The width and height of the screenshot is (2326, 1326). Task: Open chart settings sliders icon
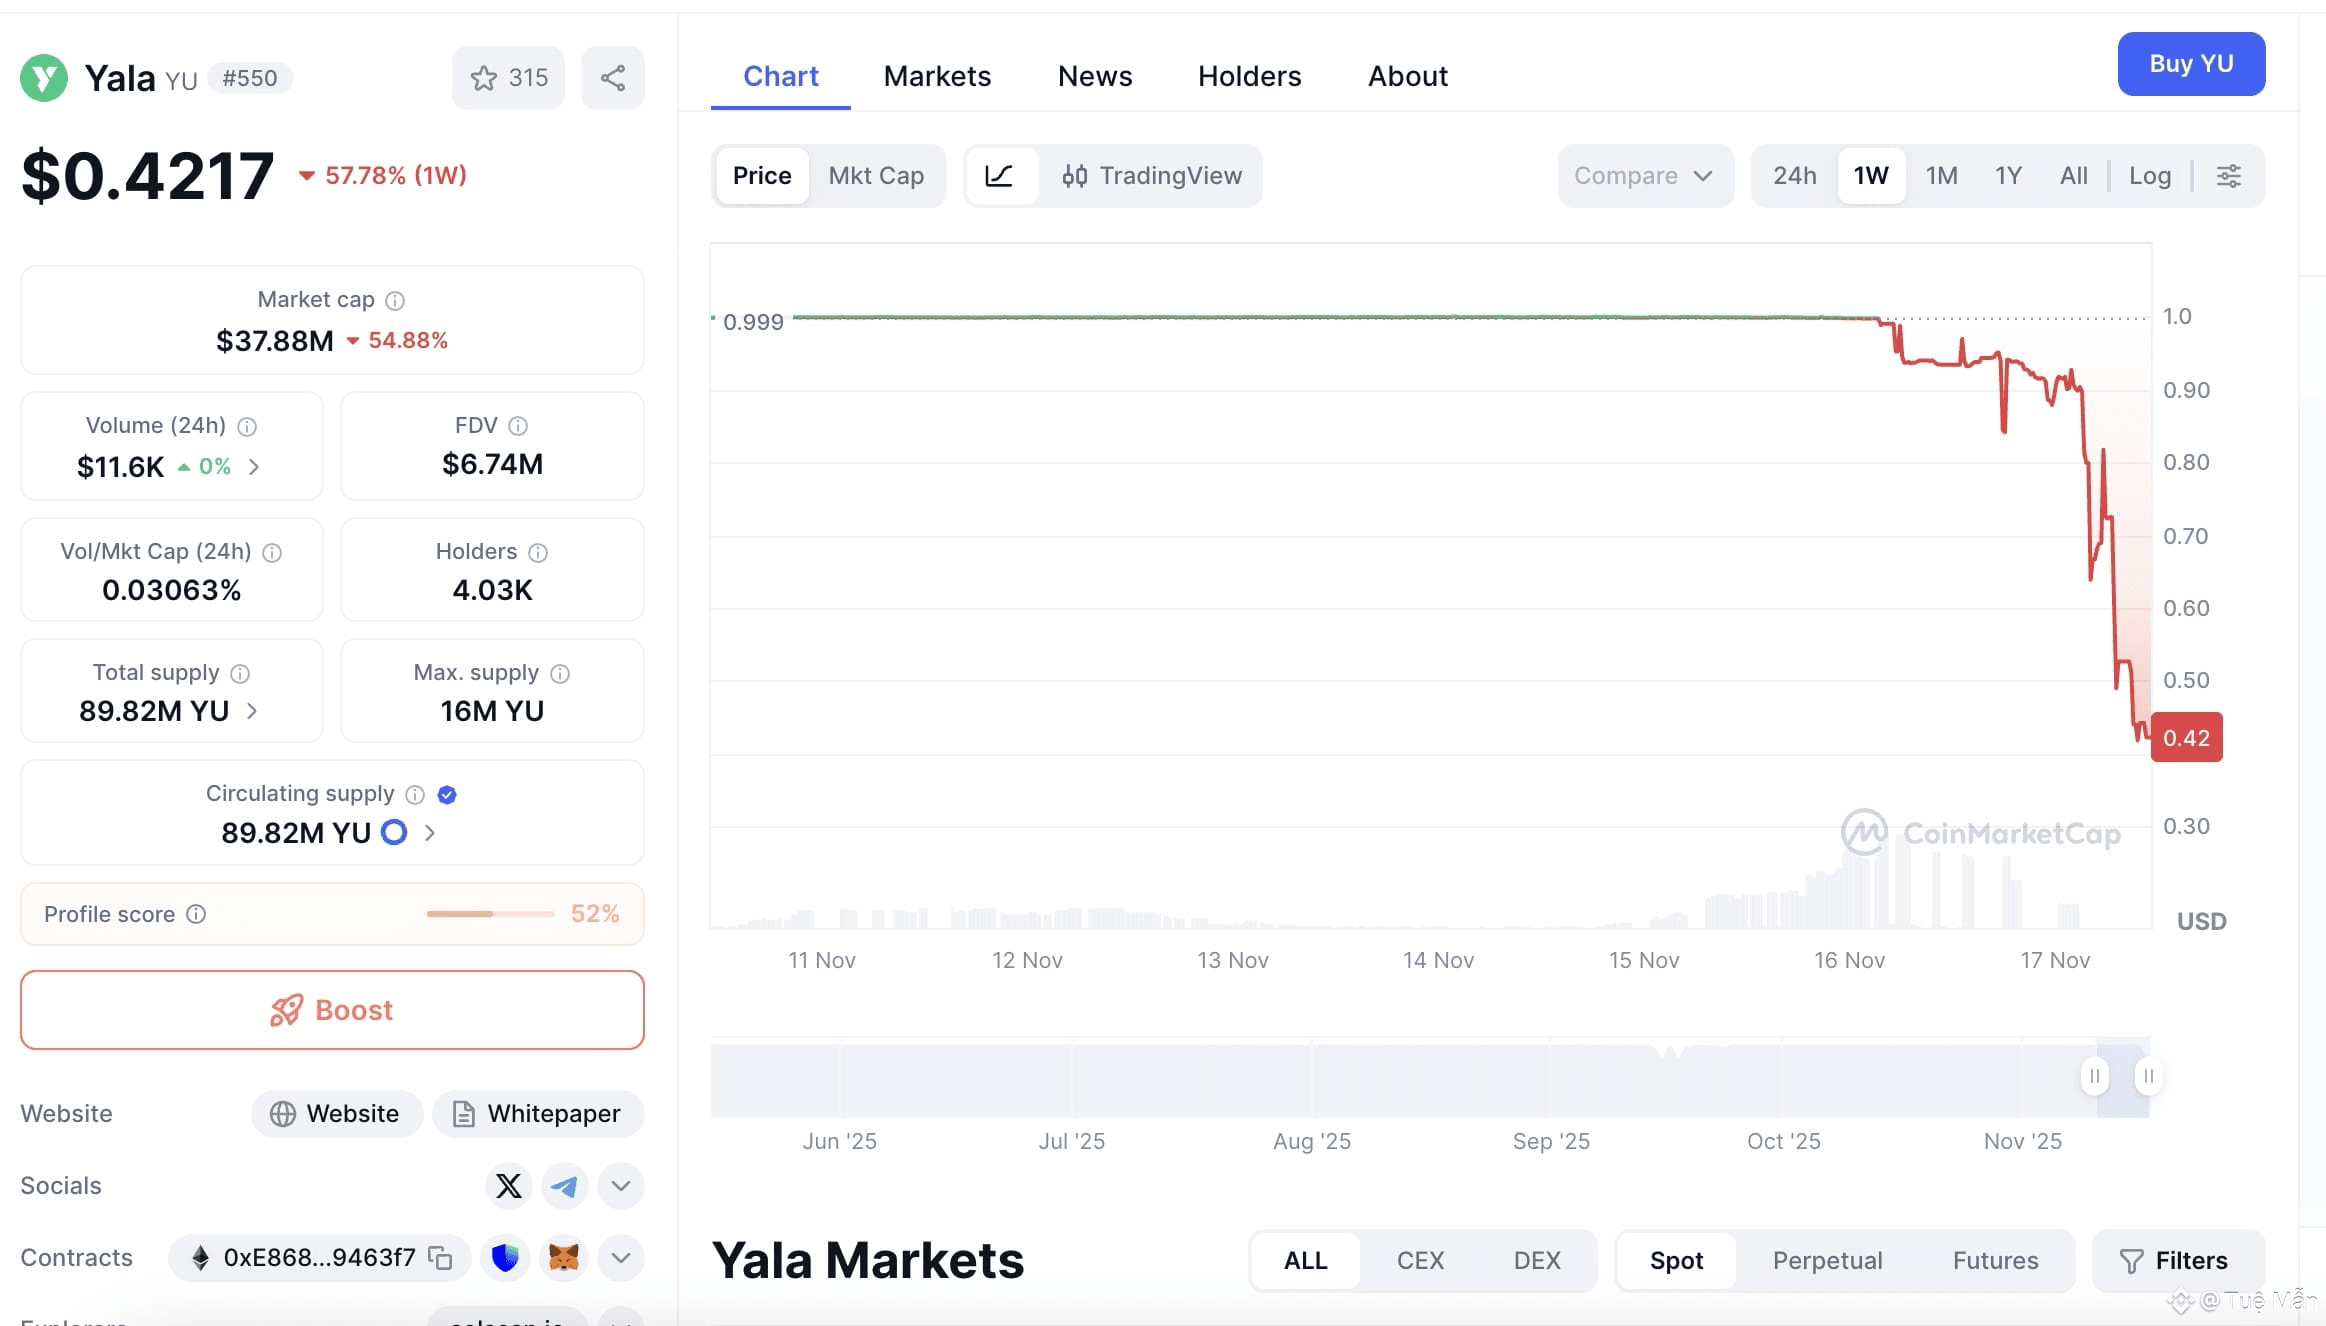click(x=2229, y=176)
